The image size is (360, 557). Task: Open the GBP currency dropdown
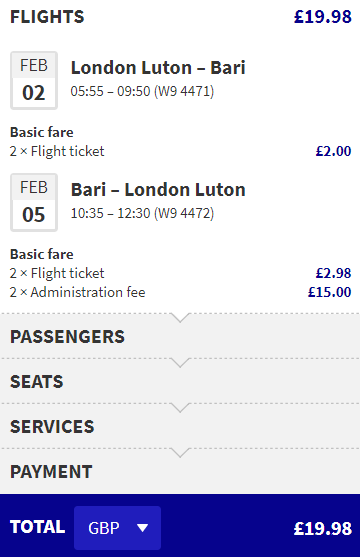click(x=117, y=528)
